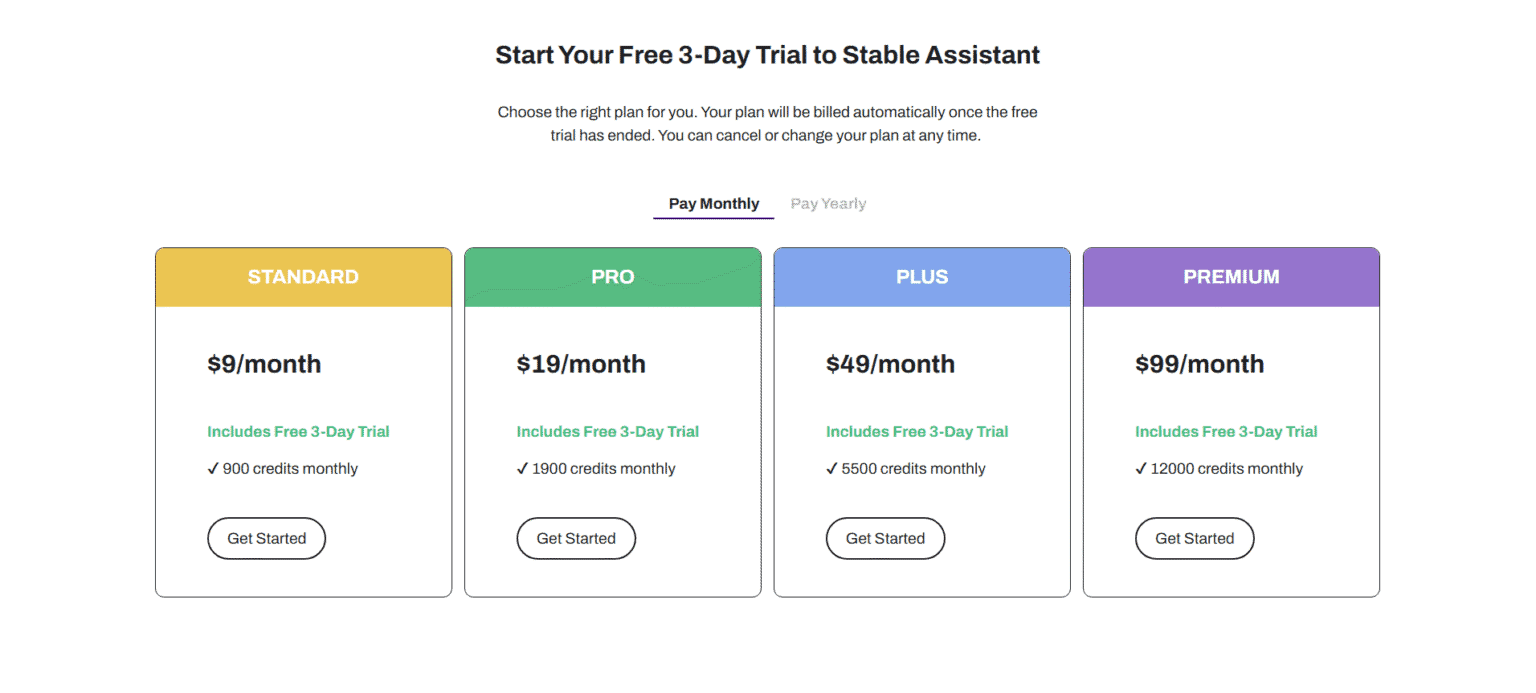Click the checkmark next to 5500 credits monthly
This screenshot has width=1536, height=693.
[x=832, y=469]
